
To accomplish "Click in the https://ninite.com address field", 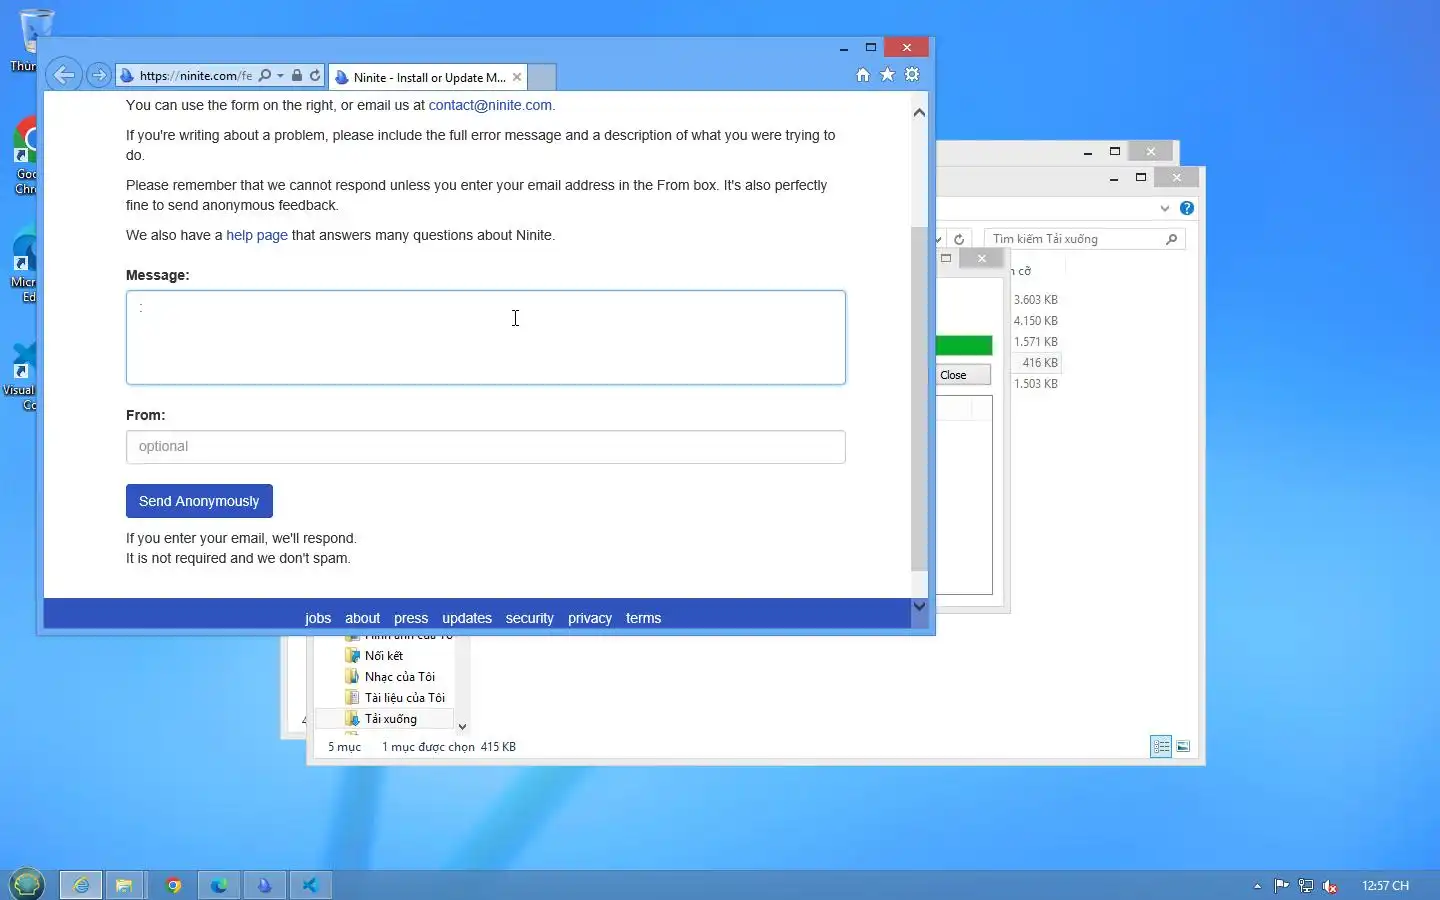I will pos(195,75).
